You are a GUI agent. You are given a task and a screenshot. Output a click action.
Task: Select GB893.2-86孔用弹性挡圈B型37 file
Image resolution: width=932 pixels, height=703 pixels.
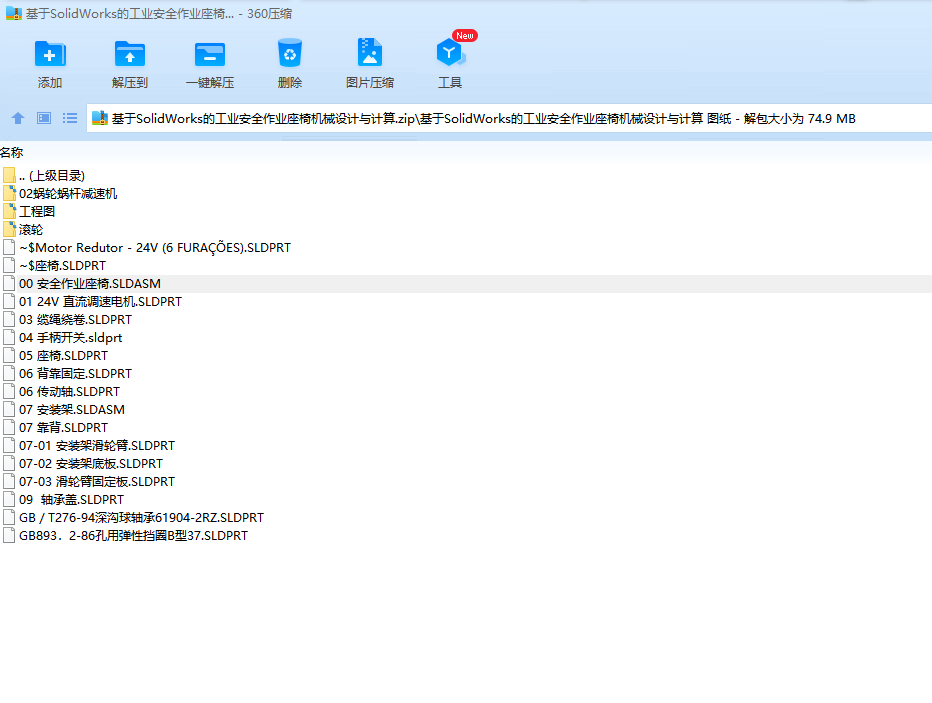(x=133, y=535)
